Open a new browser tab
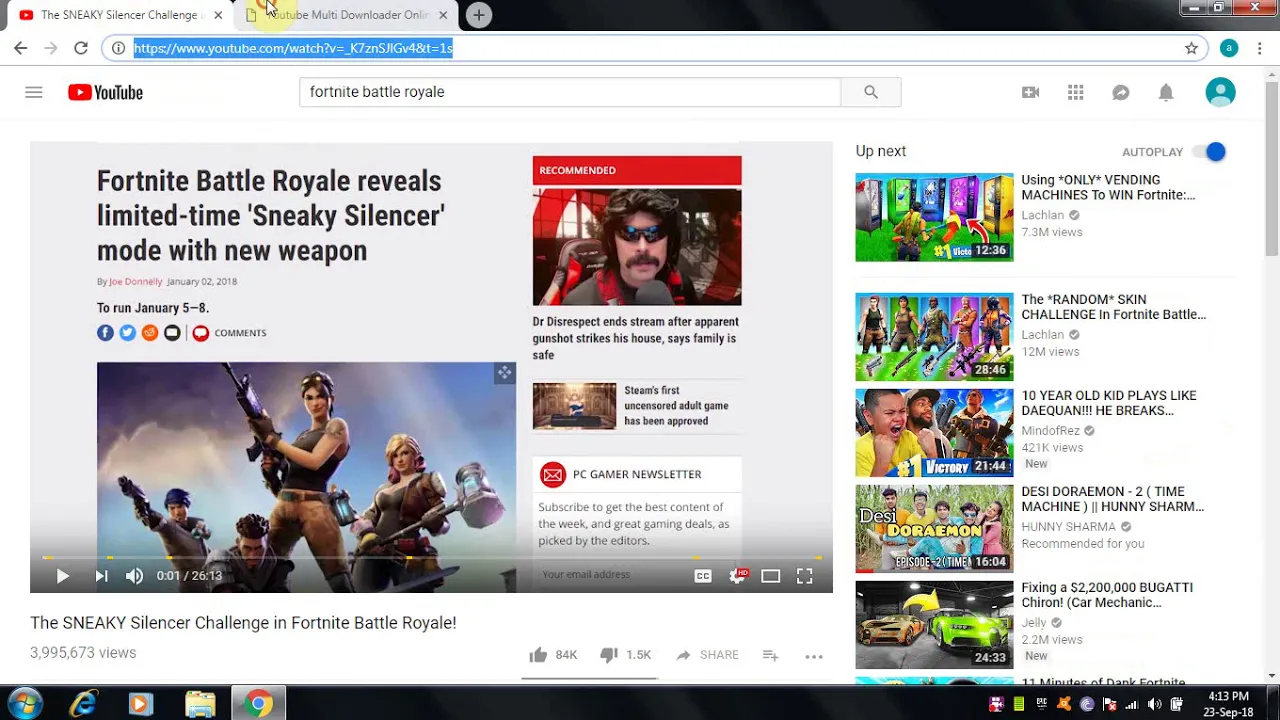Screen dimensions: 1280x720 [479, 15]
